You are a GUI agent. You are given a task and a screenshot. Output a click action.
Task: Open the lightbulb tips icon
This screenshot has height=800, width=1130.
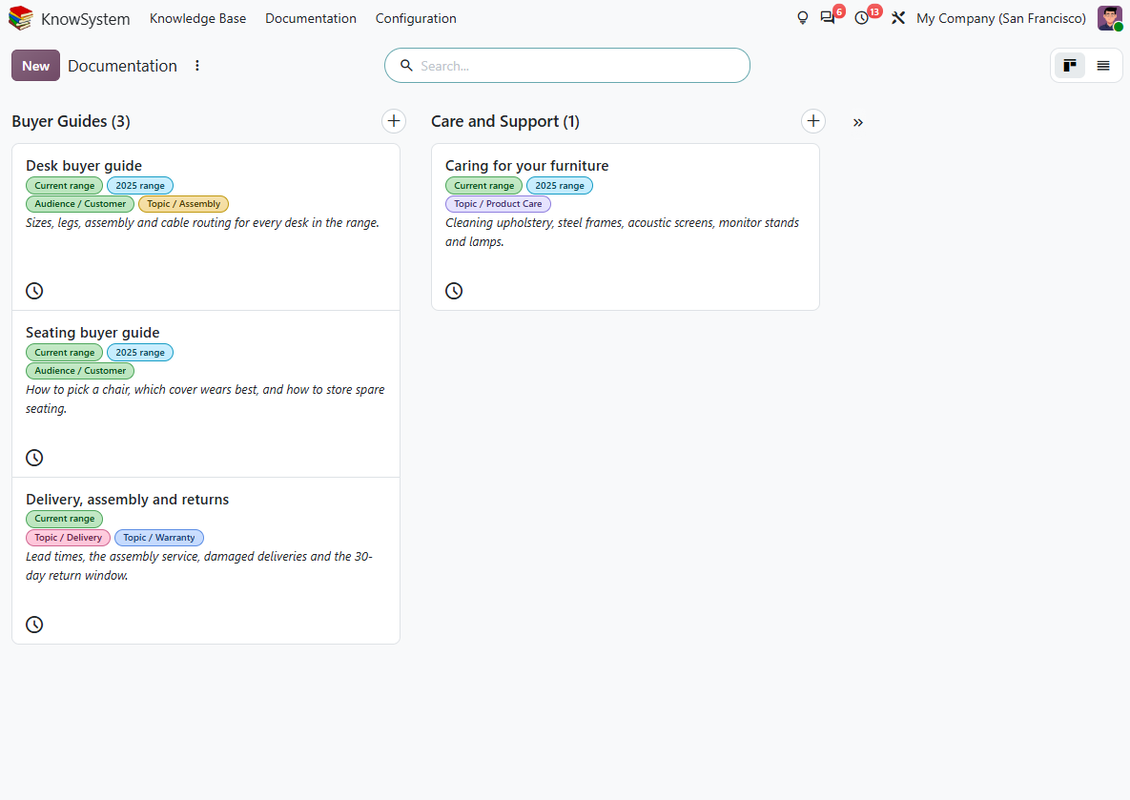click(x=802, y=18)
